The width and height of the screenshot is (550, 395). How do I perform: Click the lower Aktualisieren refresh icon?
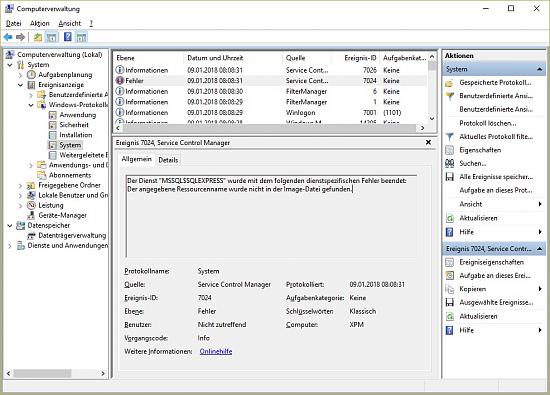449,316
